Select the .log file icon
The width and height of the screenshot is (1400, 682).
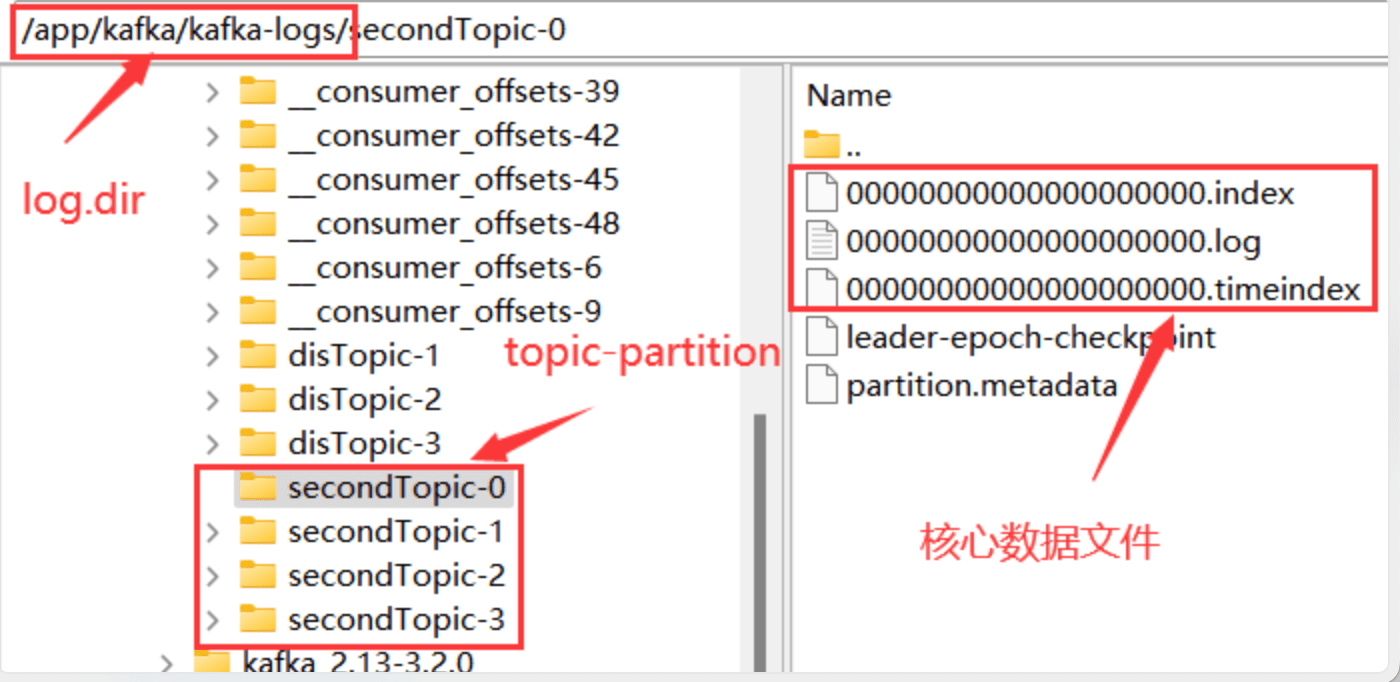pos(822,241)
